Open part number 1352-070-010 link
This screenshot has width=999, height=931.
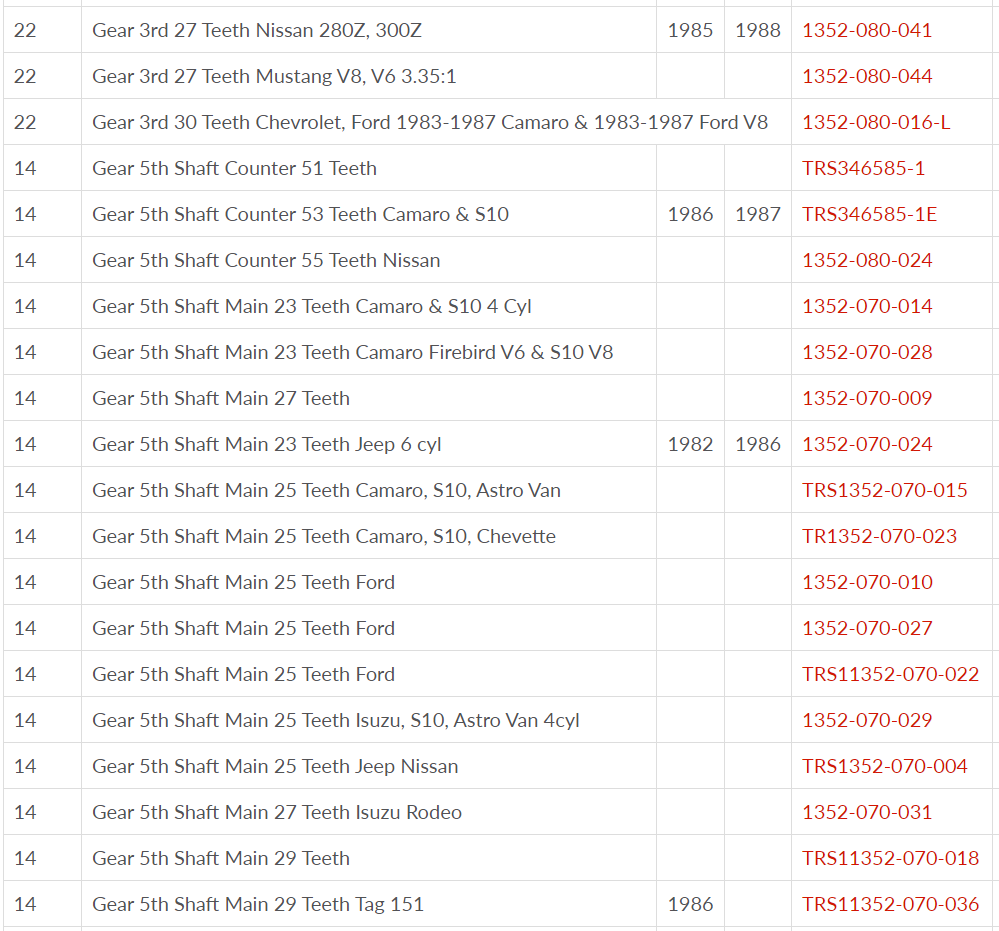click(x=866, y=582)
